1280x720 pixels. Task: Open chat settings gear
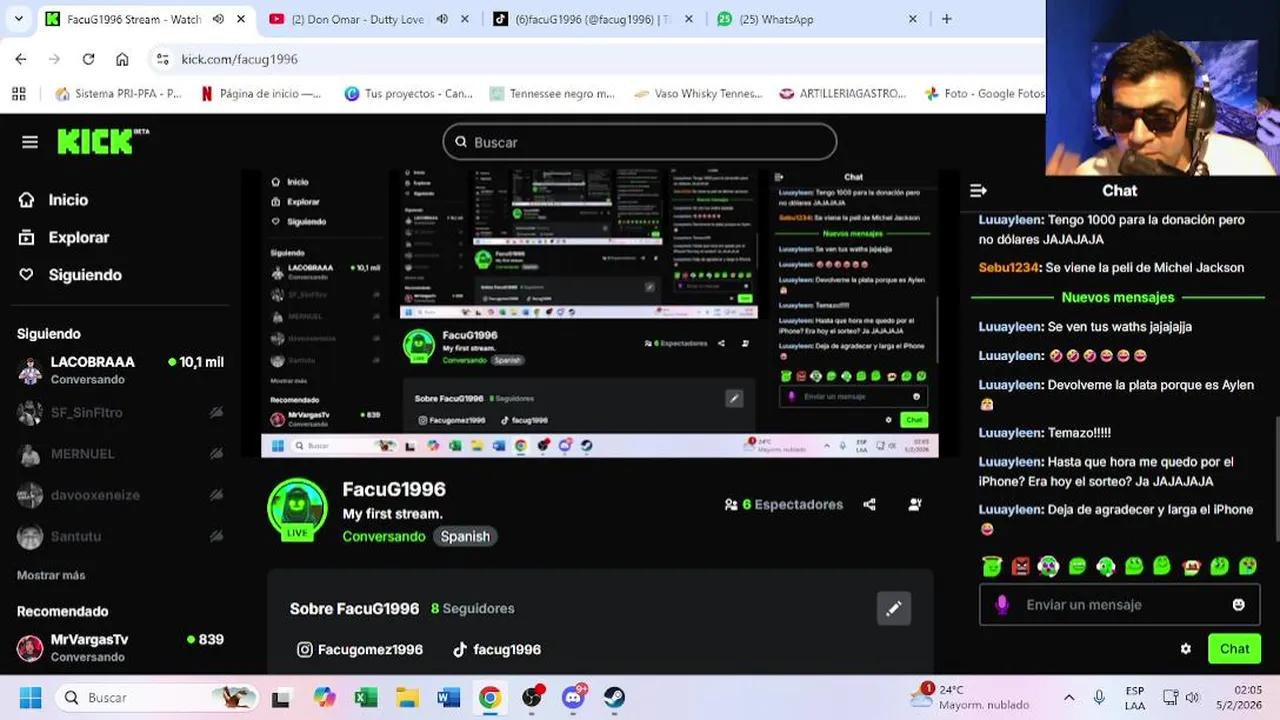tap(1186, 649)
